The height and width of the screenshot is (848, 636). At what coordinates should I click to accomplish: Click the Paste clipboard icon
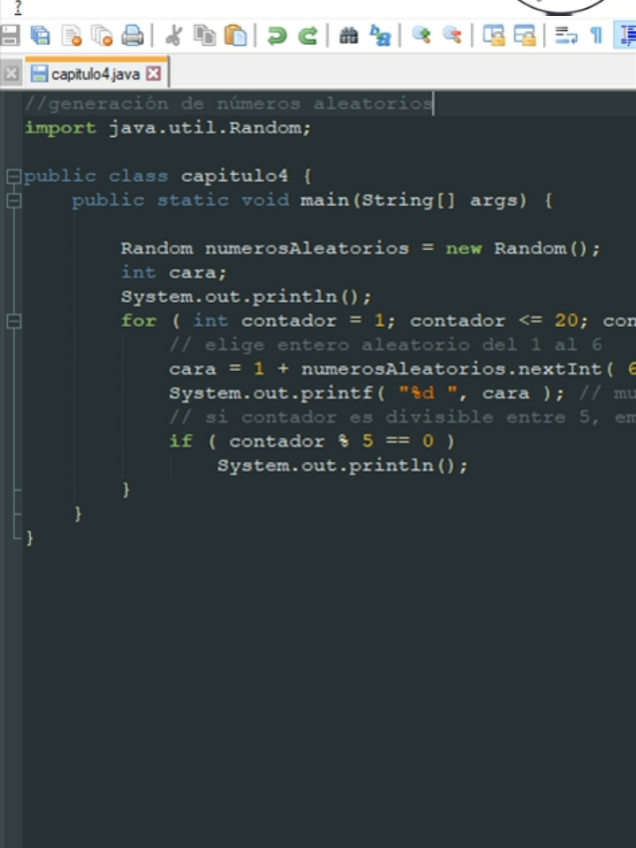235,36
